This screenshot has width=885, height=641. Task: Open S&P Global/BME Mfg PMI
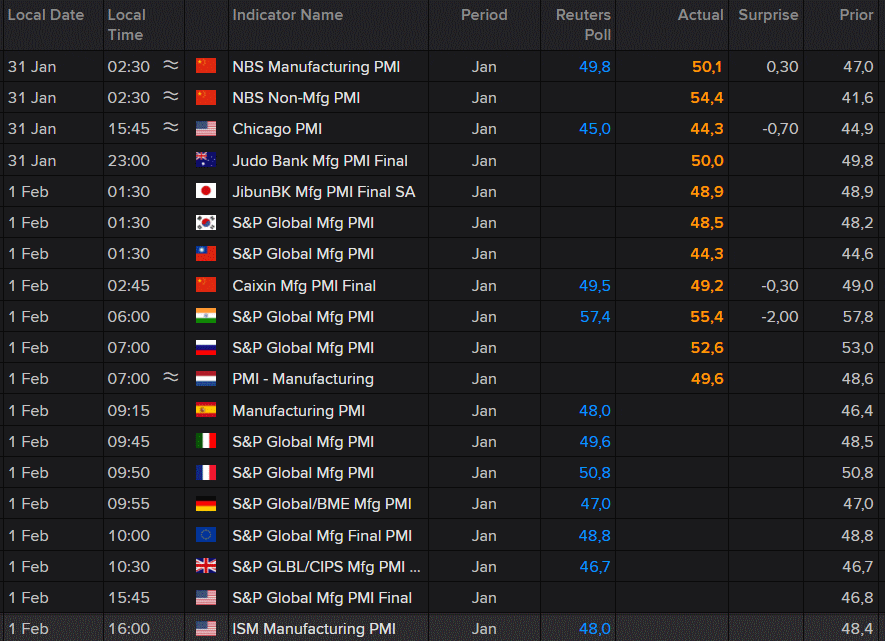coord(322,504)
